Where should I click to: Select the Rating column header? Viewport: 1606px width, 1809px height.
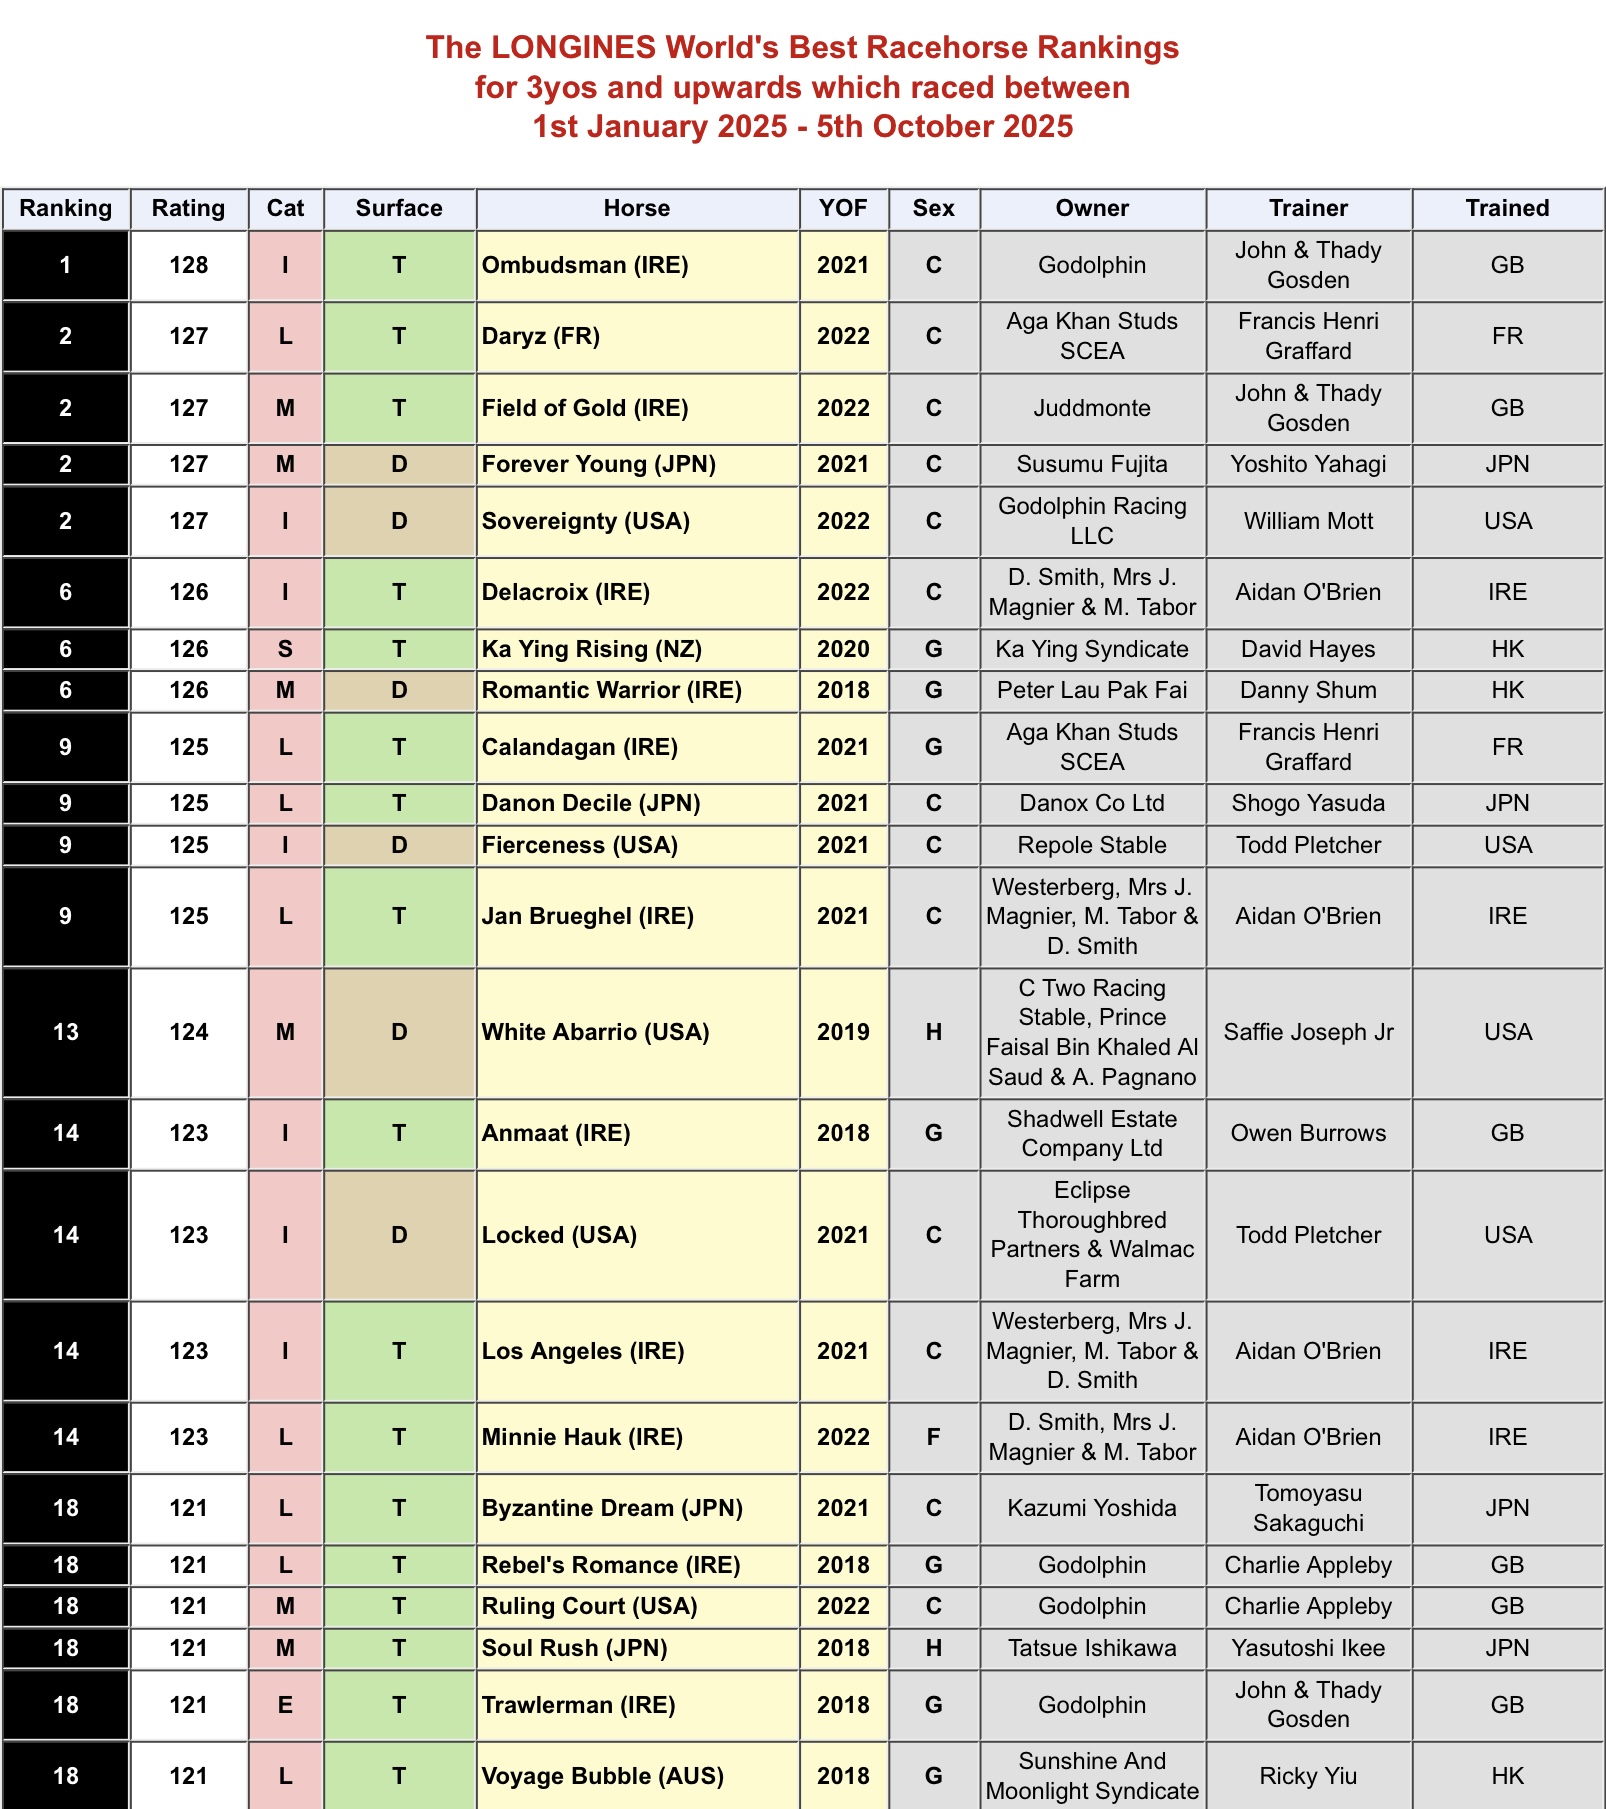tap(189, 208)
